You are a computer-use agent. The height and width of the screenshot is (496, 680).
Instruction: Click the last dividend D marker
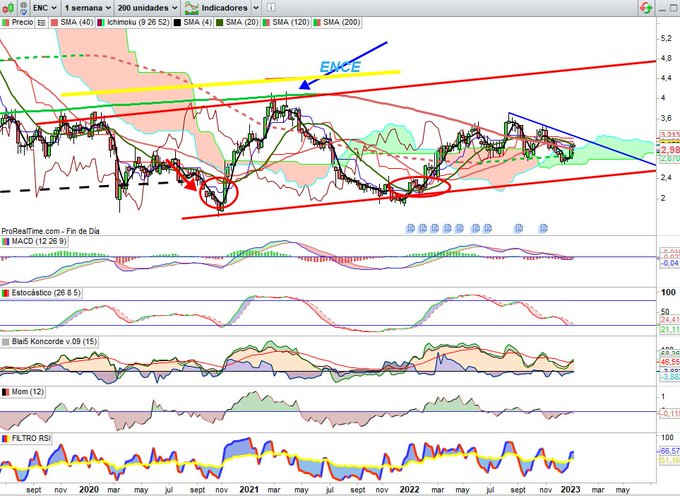pyautogui.click(x=543, y=228)
